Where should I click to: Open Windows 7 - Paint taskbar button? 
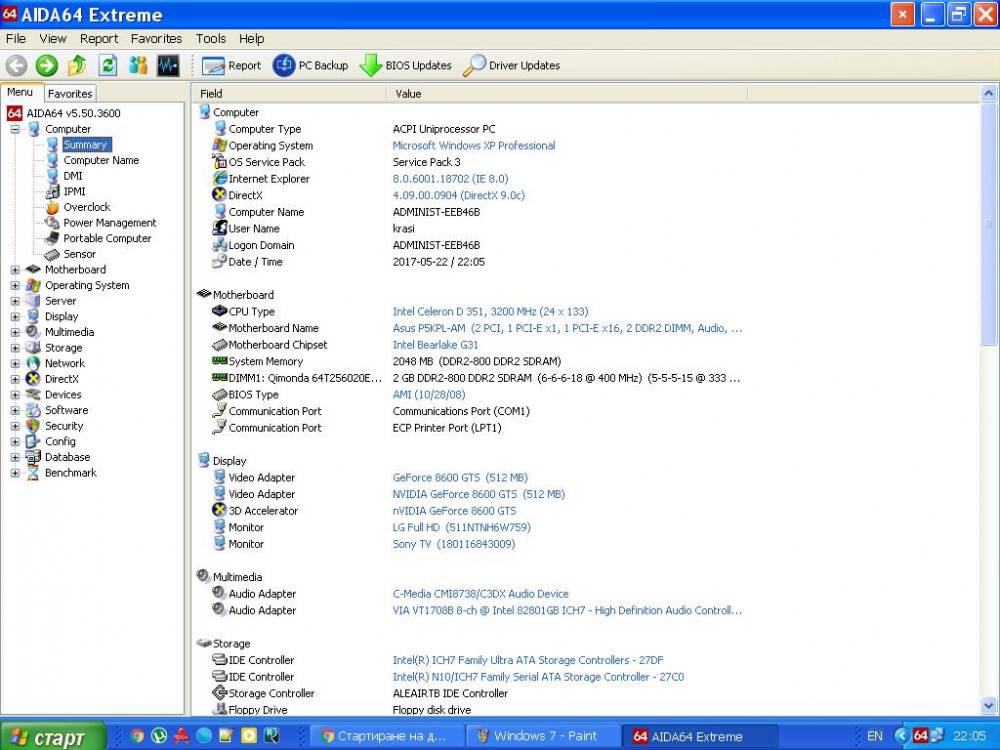(542, 737)
